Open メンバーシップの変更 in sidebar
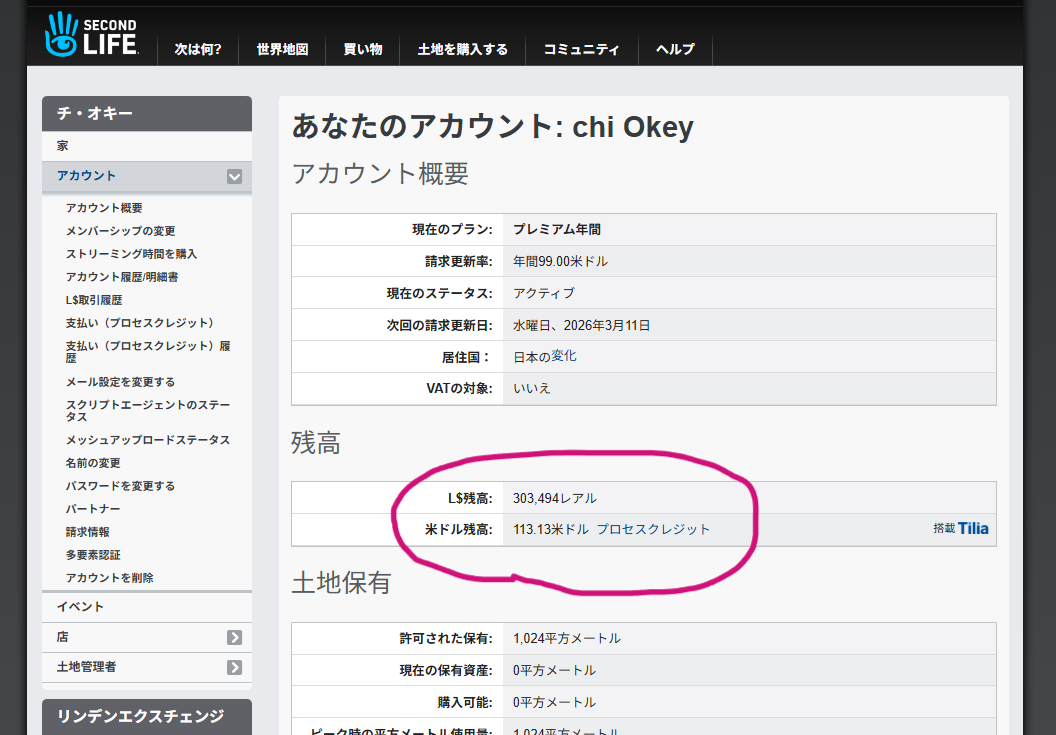This screenshot has width=1056, height=735. (x=120, y=231)
